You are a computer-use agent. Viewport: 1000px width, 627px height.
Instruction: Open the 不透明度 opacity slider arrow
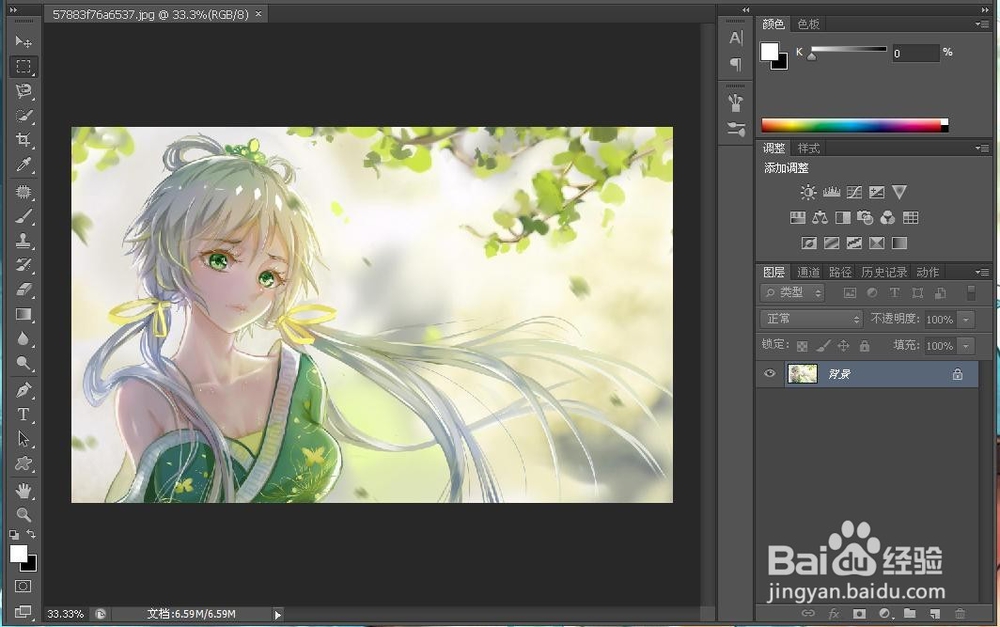coord(966,320)
